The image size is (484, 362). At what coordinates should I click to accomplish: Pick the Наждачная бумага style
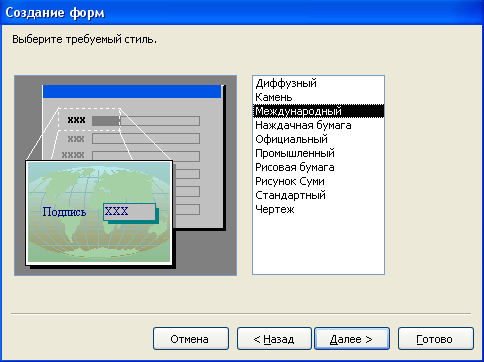318,125
